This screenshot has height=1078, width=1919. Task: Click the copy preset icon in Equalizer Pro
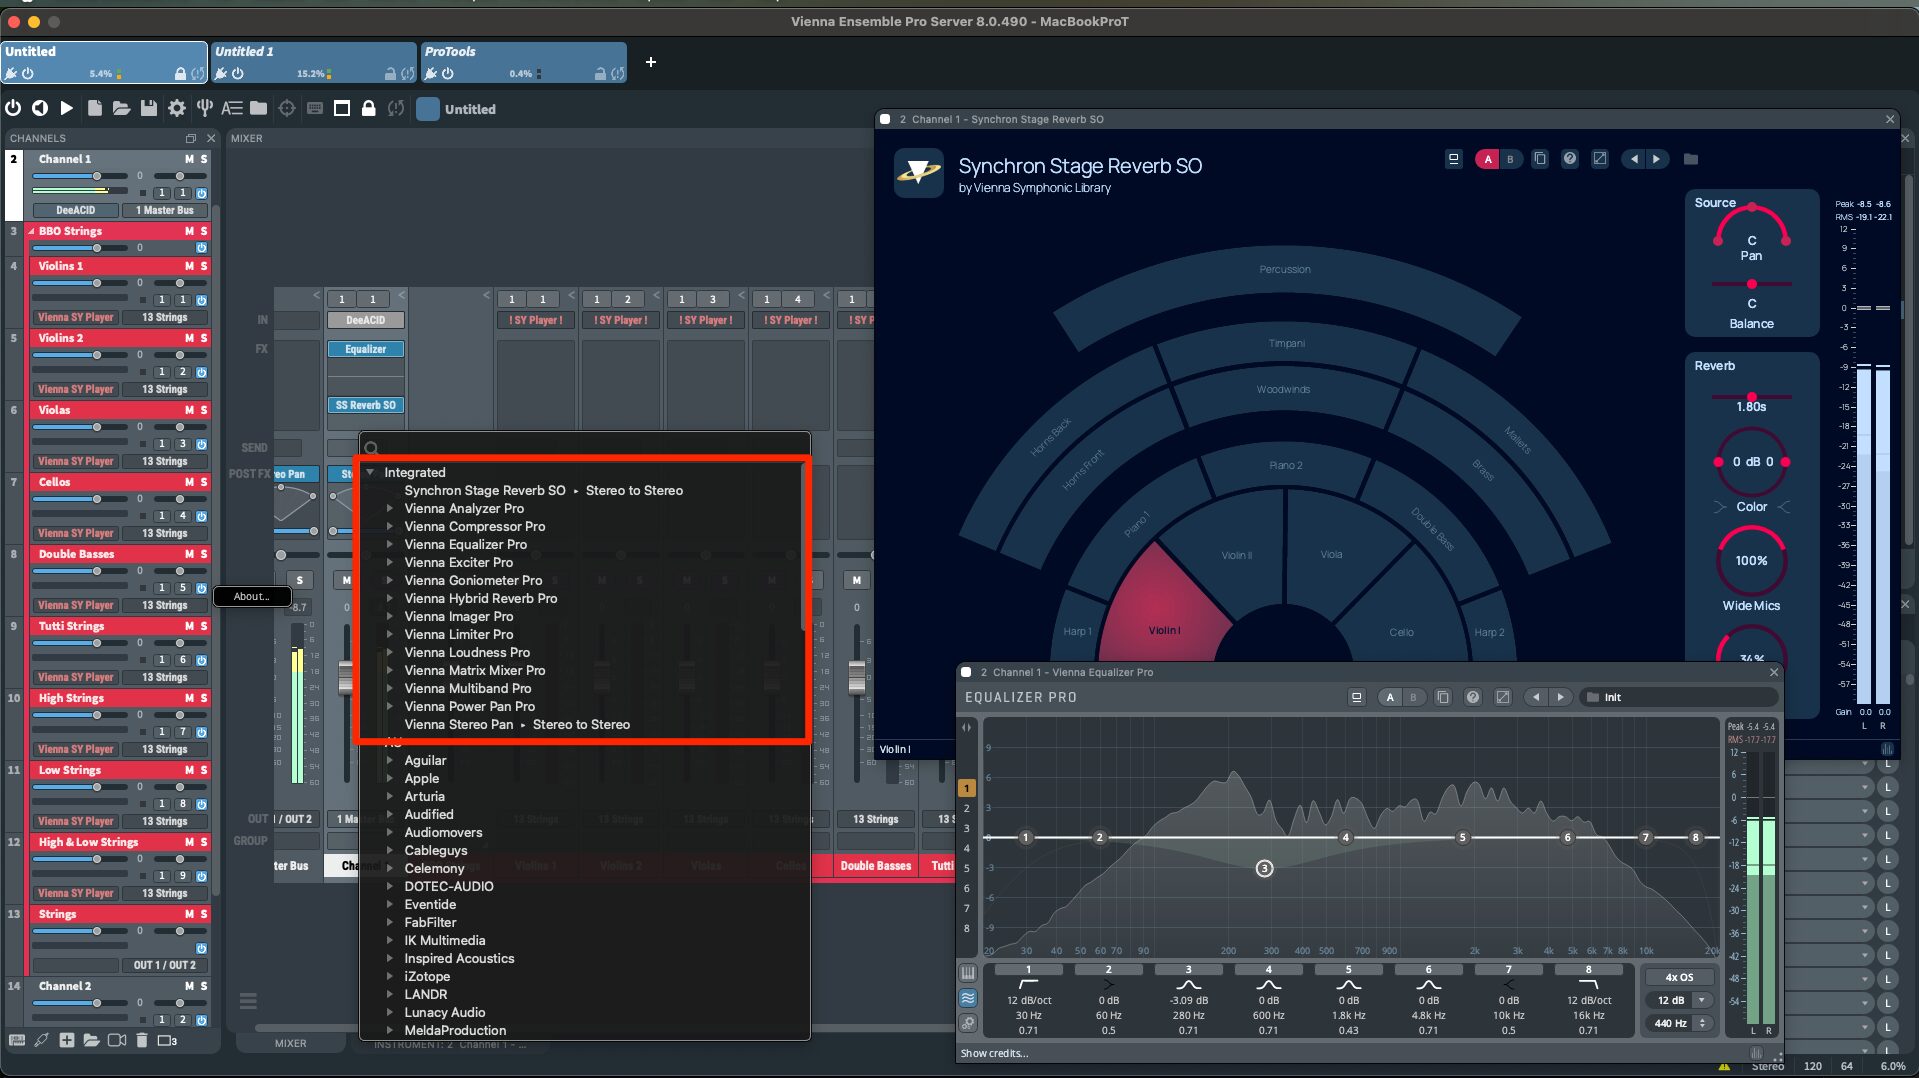coord(1442,697)
